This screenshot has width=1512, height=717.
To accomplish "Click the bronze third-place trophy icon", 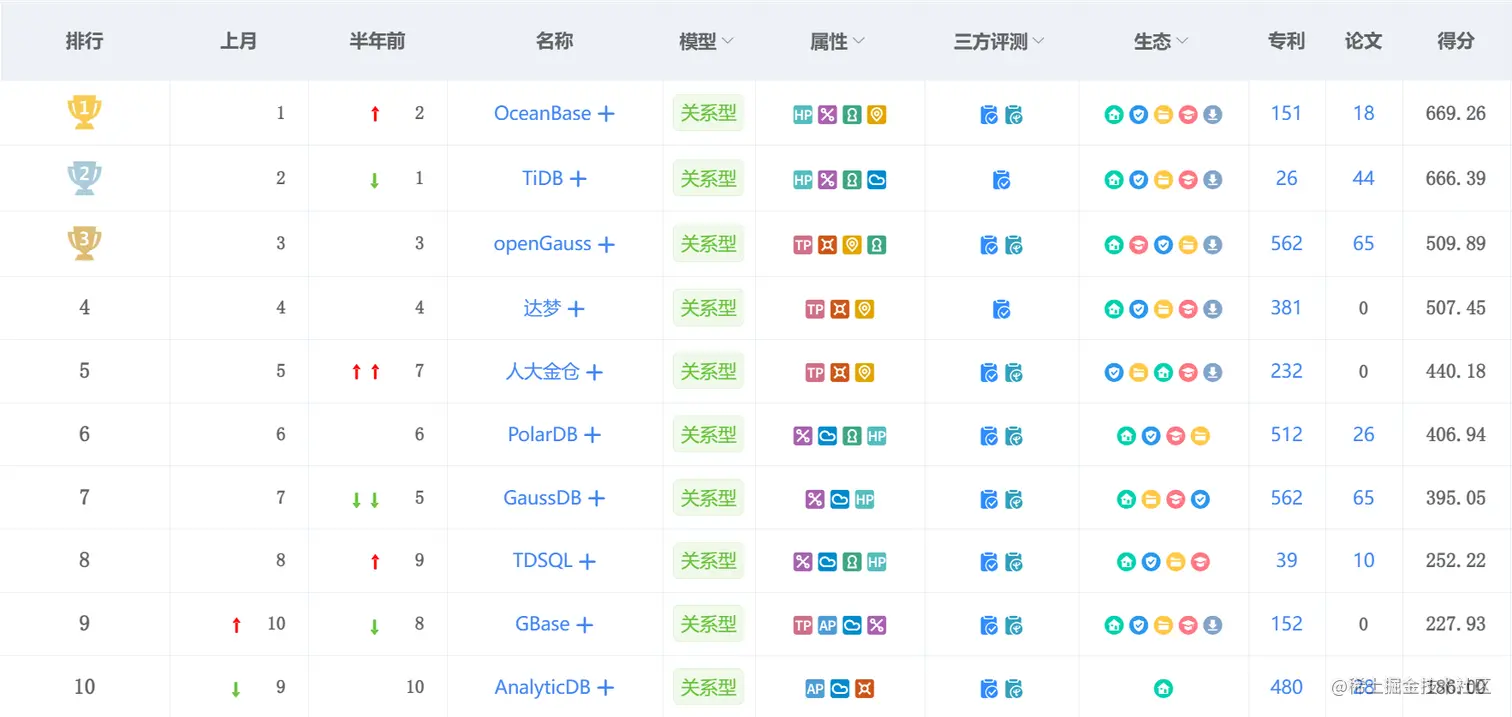I will pos(84,243).
